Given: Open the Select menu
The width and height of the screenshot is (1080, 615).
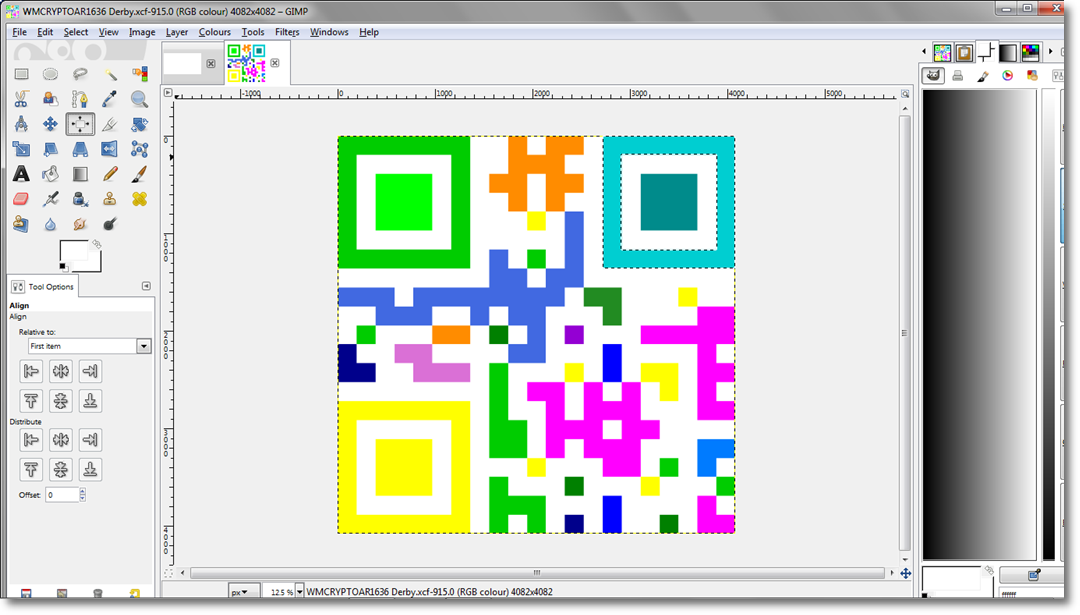Looking at the screenshot, I should 76,32.
